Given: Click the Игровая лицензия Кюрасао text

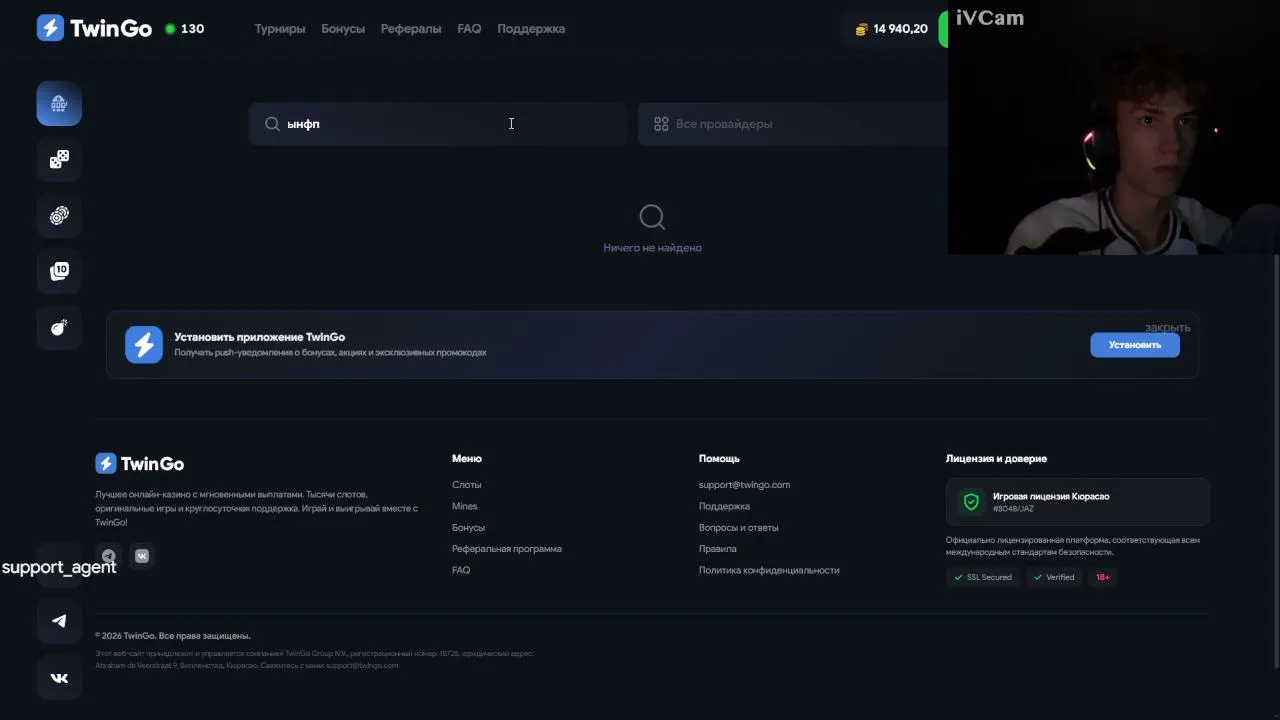Looking at the screenshot, I should [1051, 496].
